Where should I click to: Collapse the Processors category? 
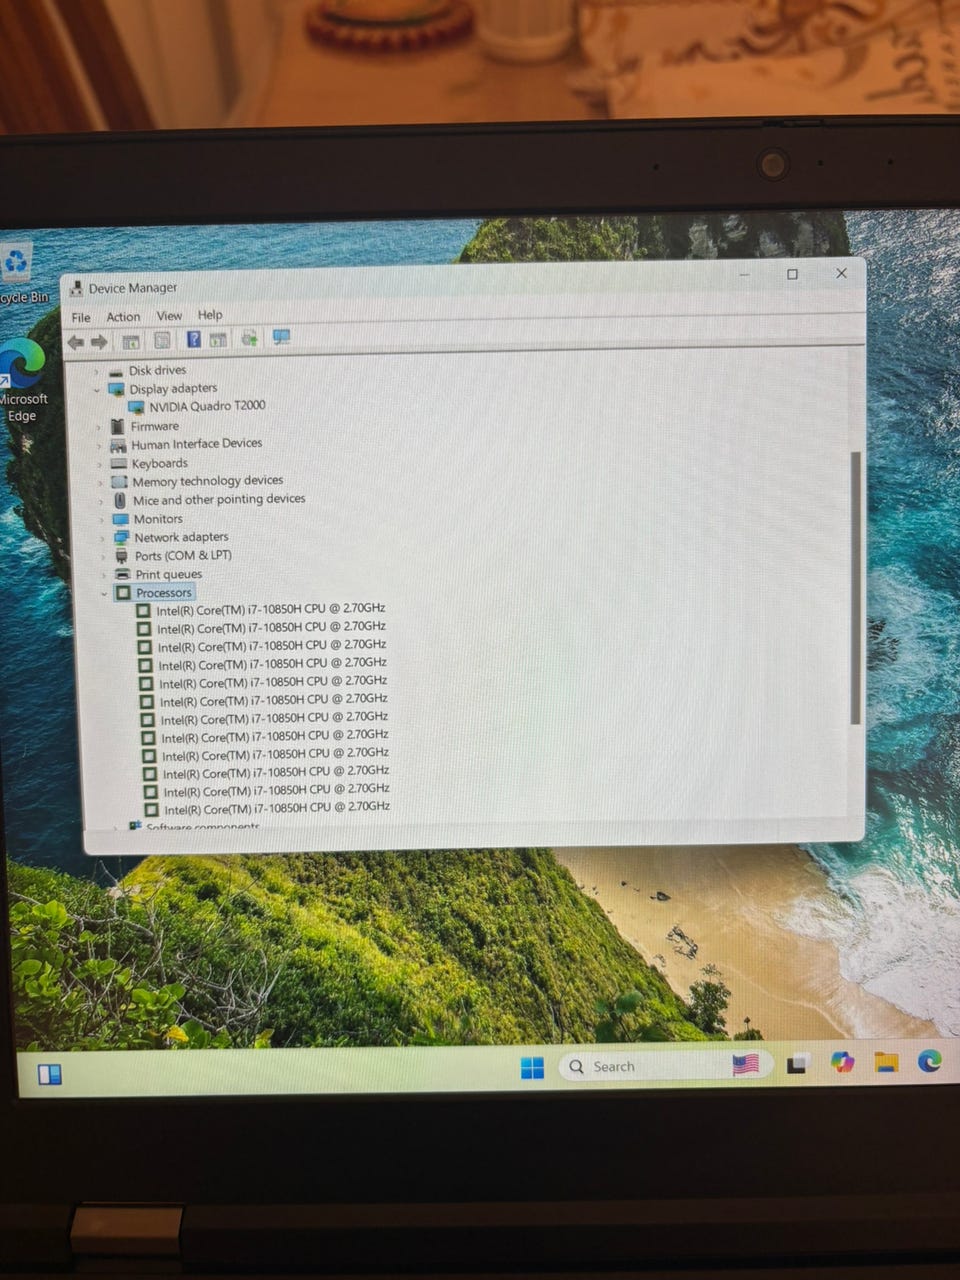[x=104, y=594]
